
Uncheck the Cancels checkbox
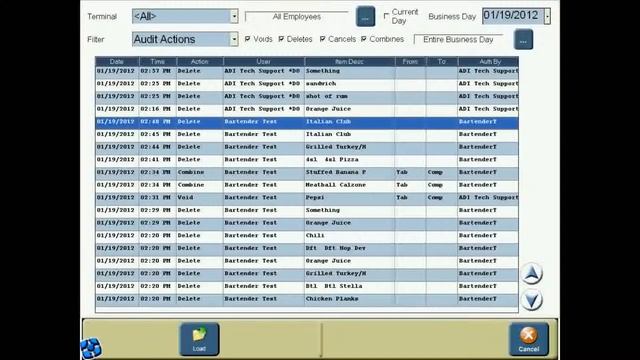[x=322, y=39]
